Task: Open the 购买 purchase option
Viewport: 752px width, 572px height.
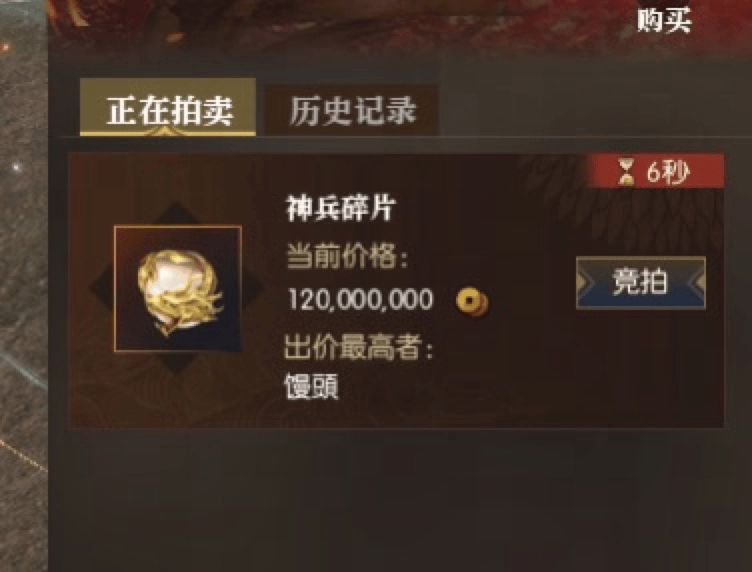Action: 664,21
